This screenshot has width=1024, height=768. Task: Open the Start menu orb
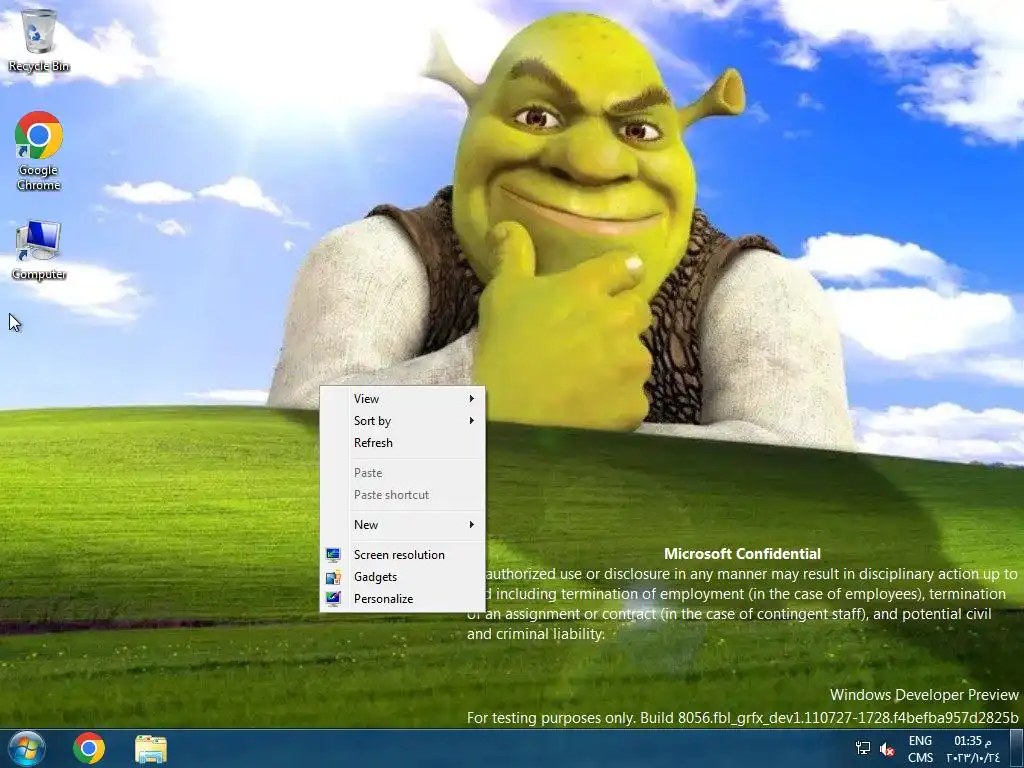pos(27,748)
